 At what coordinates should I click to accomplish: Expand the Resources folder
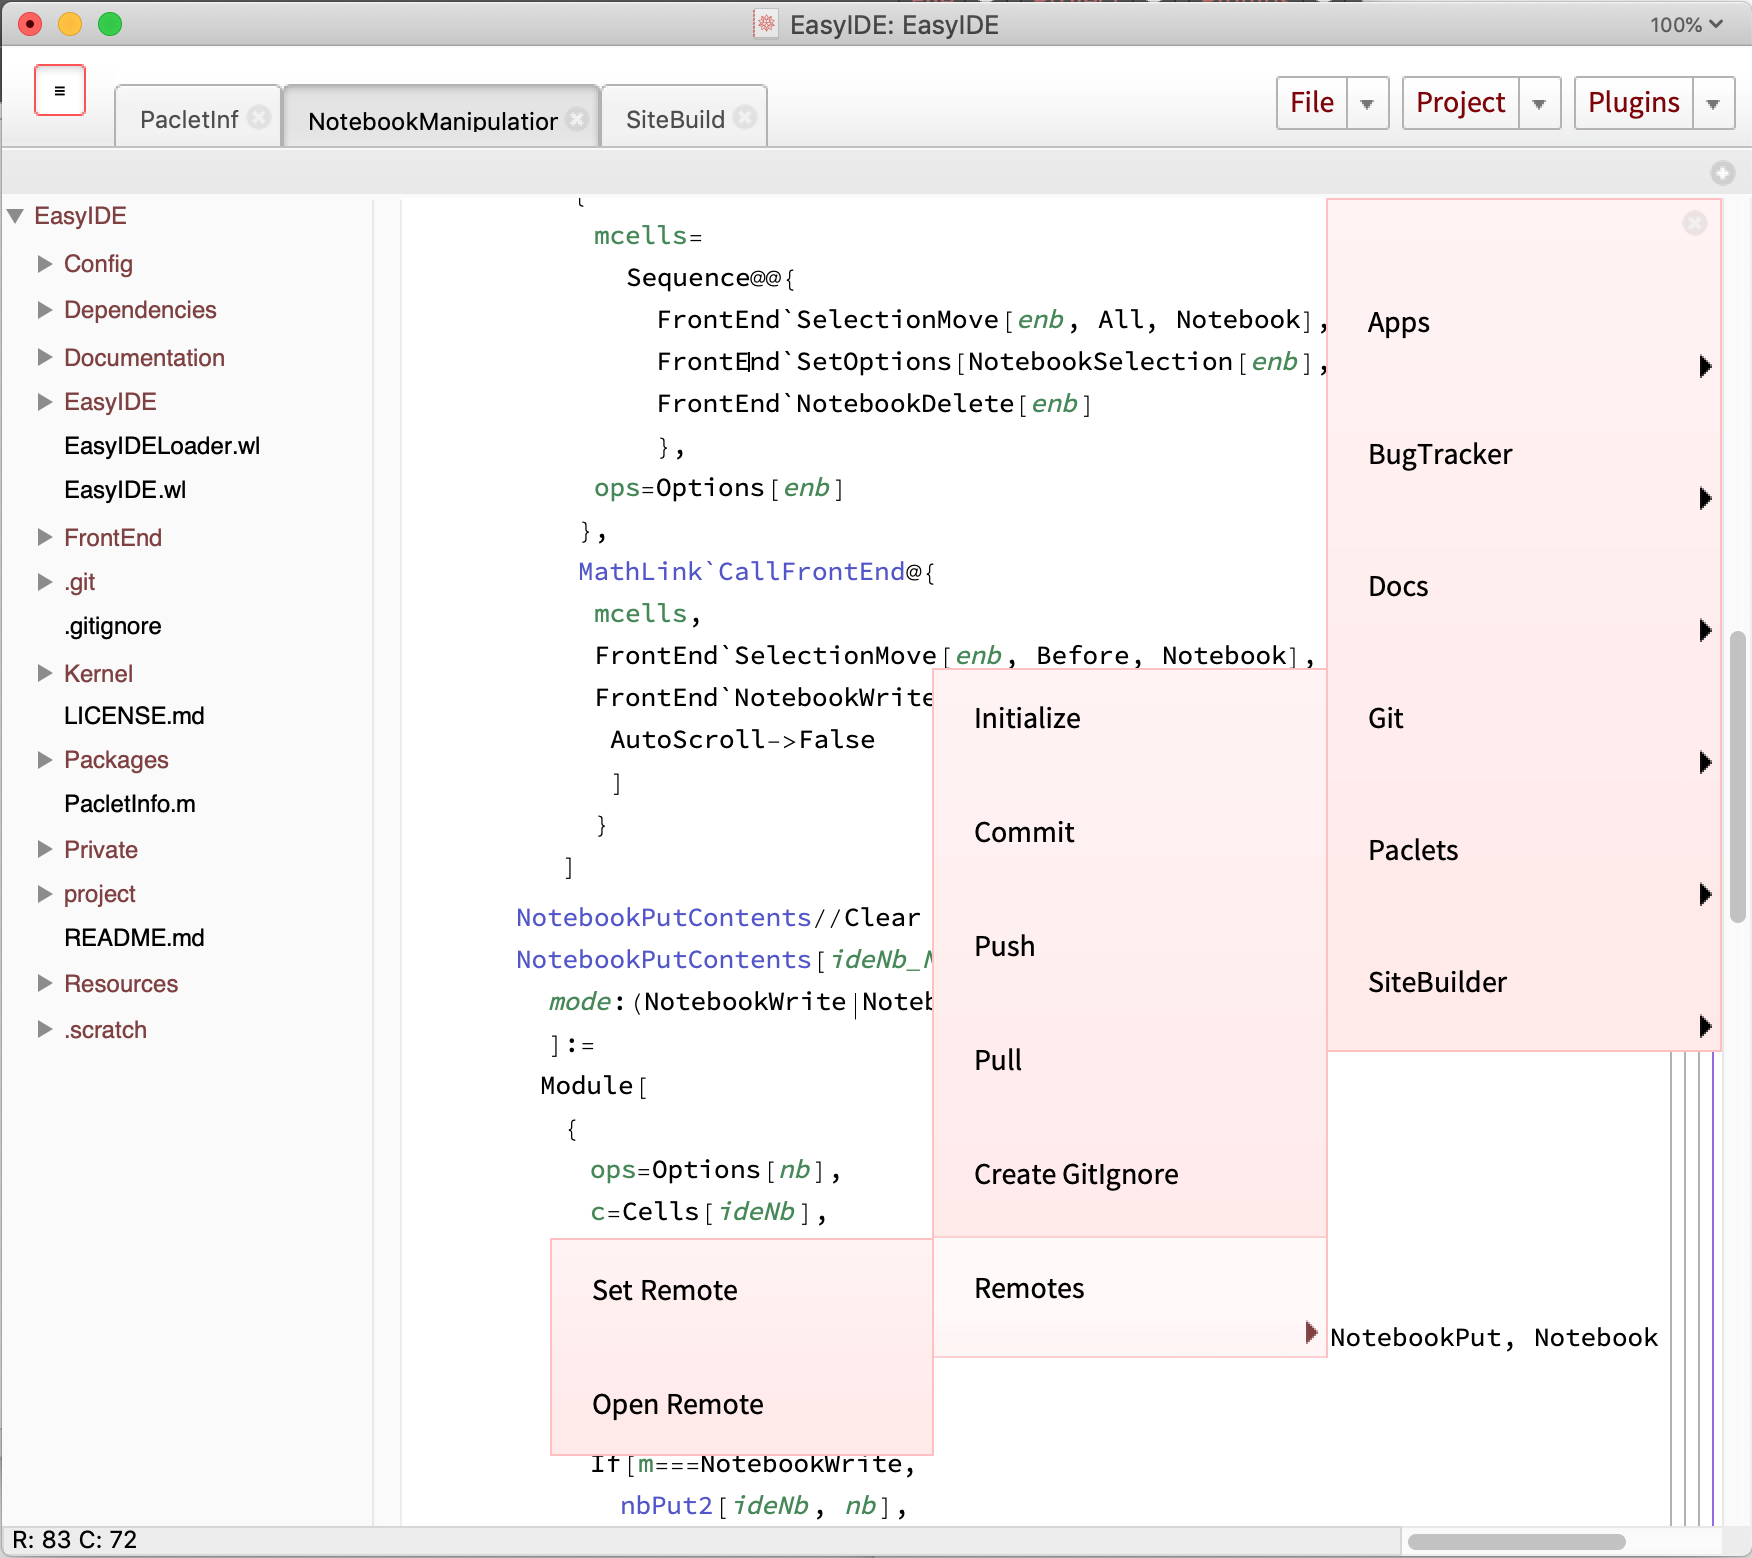click(x=44, y=983)
